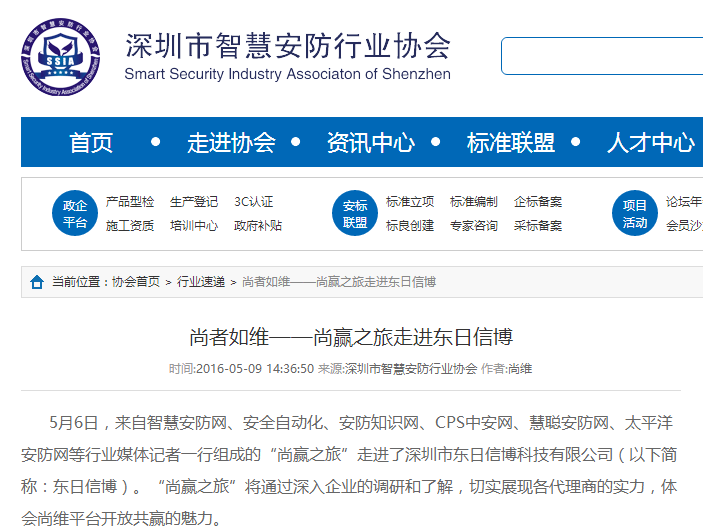
Task: Click the home icon in breadcrumb
Action: 37,282
